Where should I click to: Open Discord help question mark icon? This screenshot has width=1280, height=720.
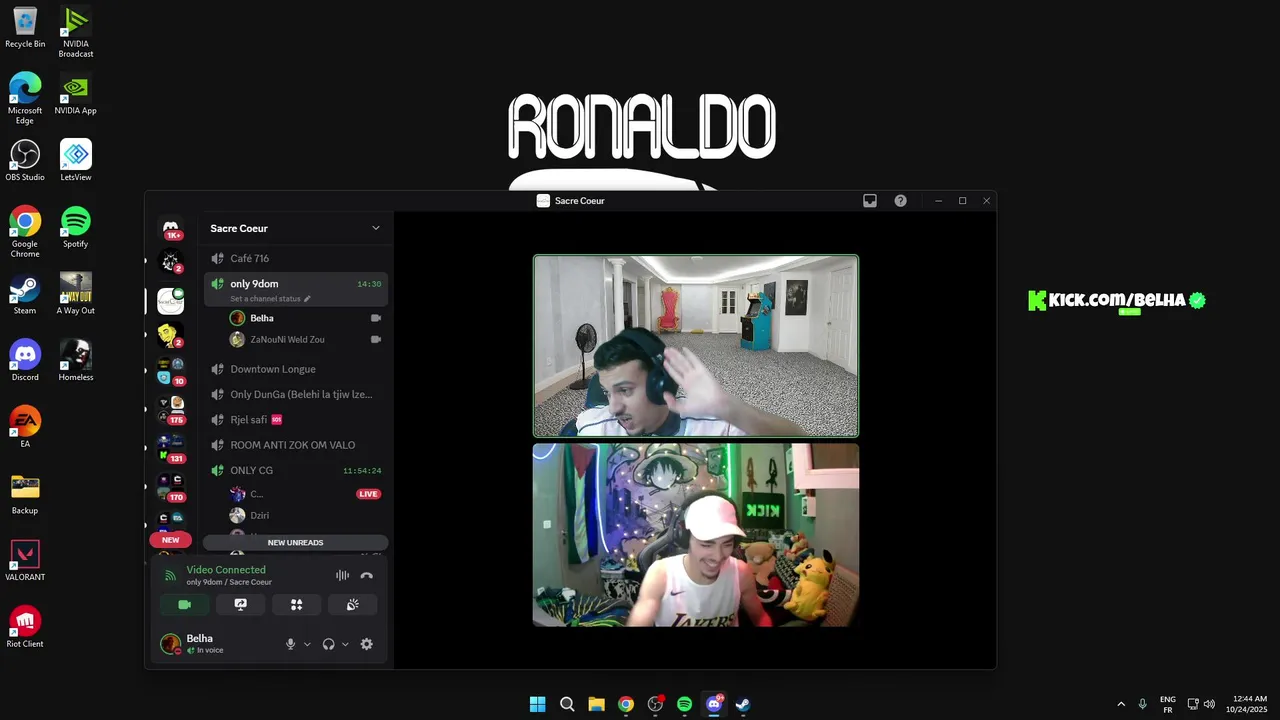pyautogui.click(x=900, y=200)
